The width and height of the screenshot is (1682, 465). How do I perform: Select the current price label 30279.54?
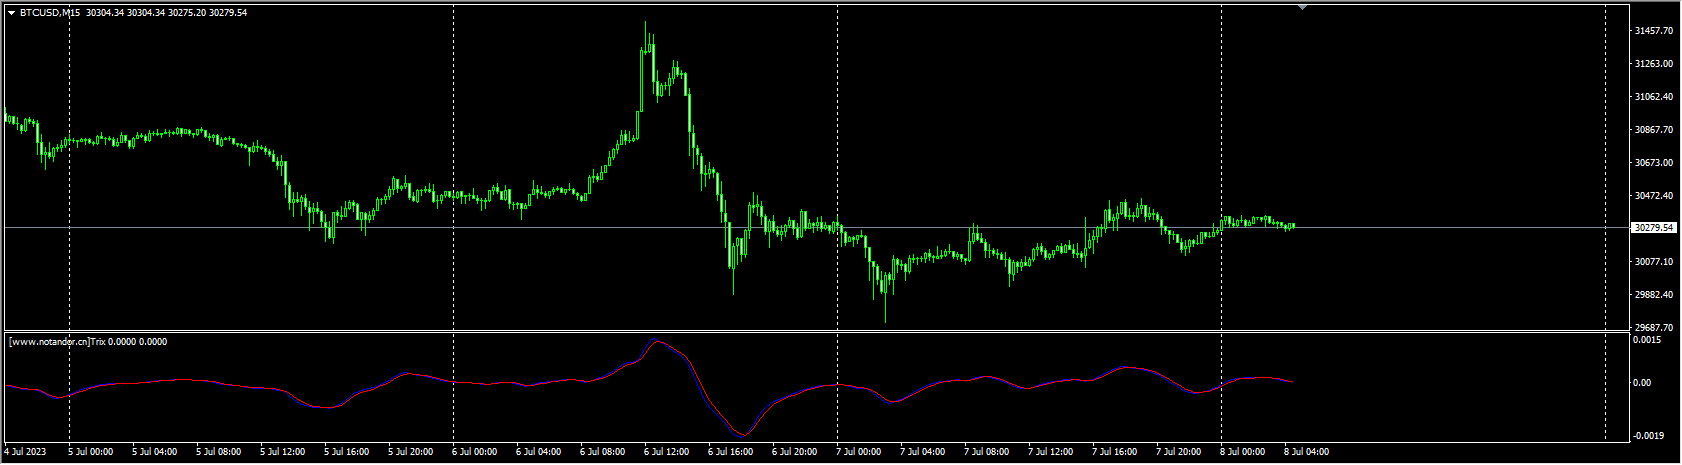1653,228
